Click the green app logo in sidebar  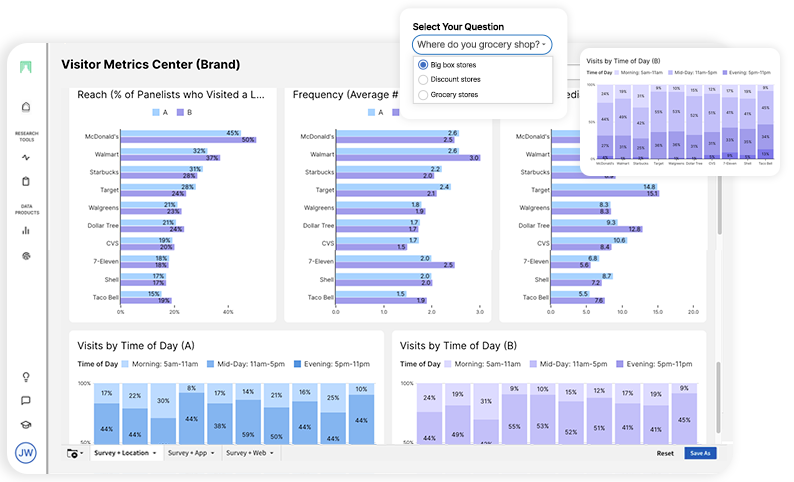coord(26,67)
